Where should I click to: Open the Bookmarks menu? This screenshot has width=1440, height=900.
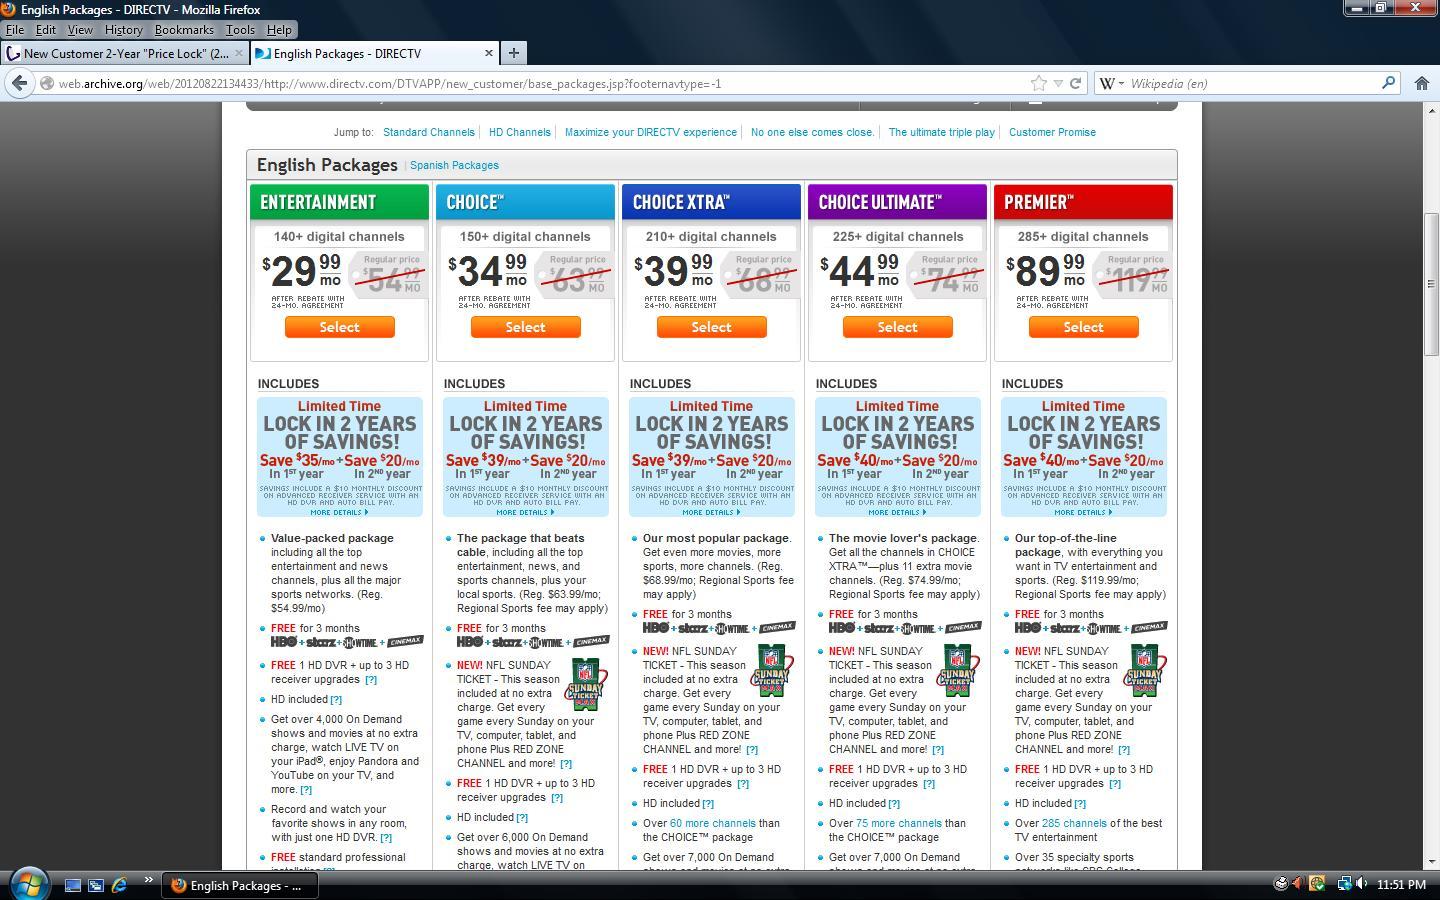184,30
